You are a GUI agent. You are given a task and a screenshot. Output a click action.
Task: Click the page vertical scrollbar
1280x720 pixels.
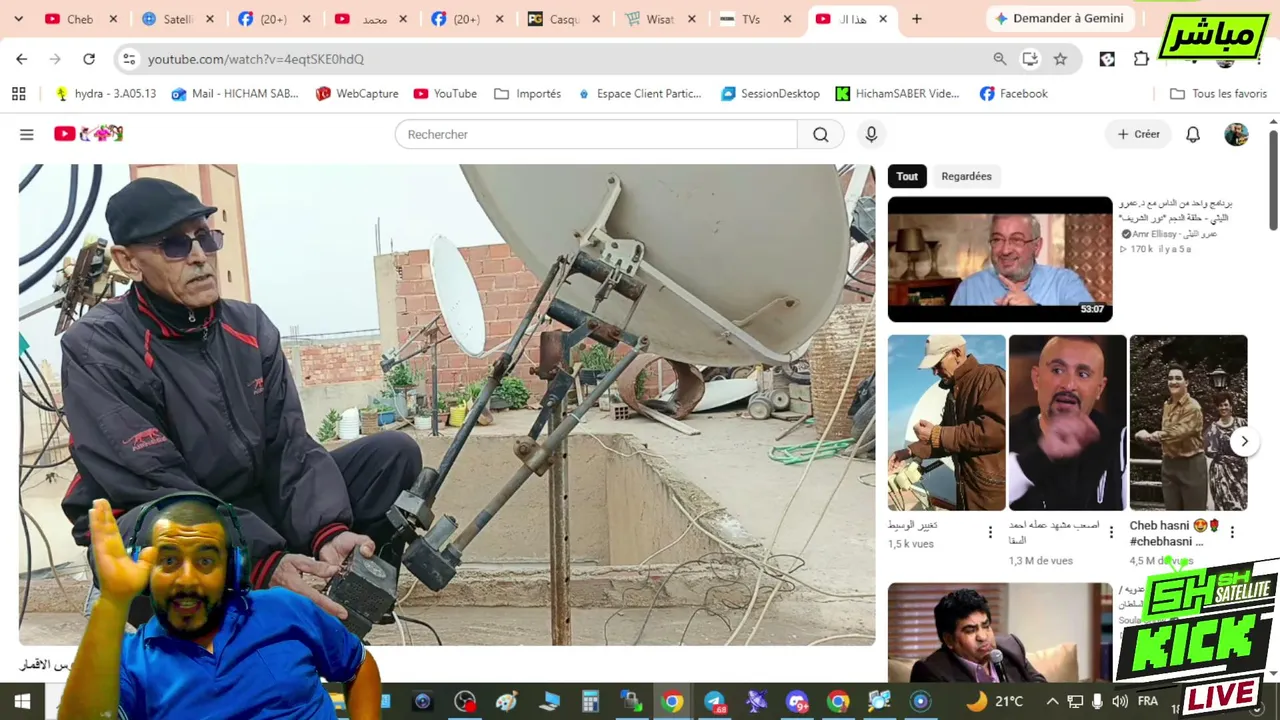tap(1273, 180)
